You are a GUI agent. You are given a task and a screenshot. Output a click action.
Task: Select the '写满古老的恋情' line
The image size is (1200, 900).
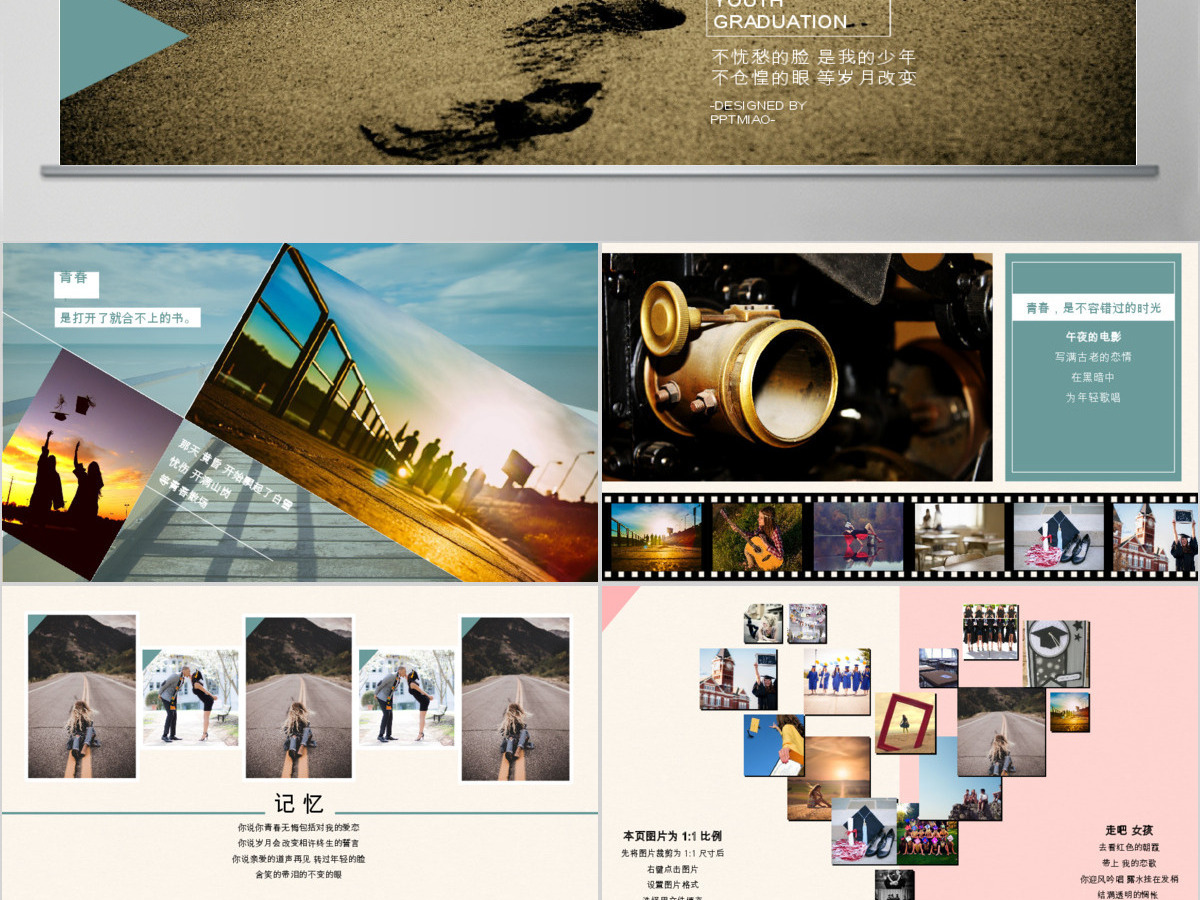click(x=1093, y=357)
